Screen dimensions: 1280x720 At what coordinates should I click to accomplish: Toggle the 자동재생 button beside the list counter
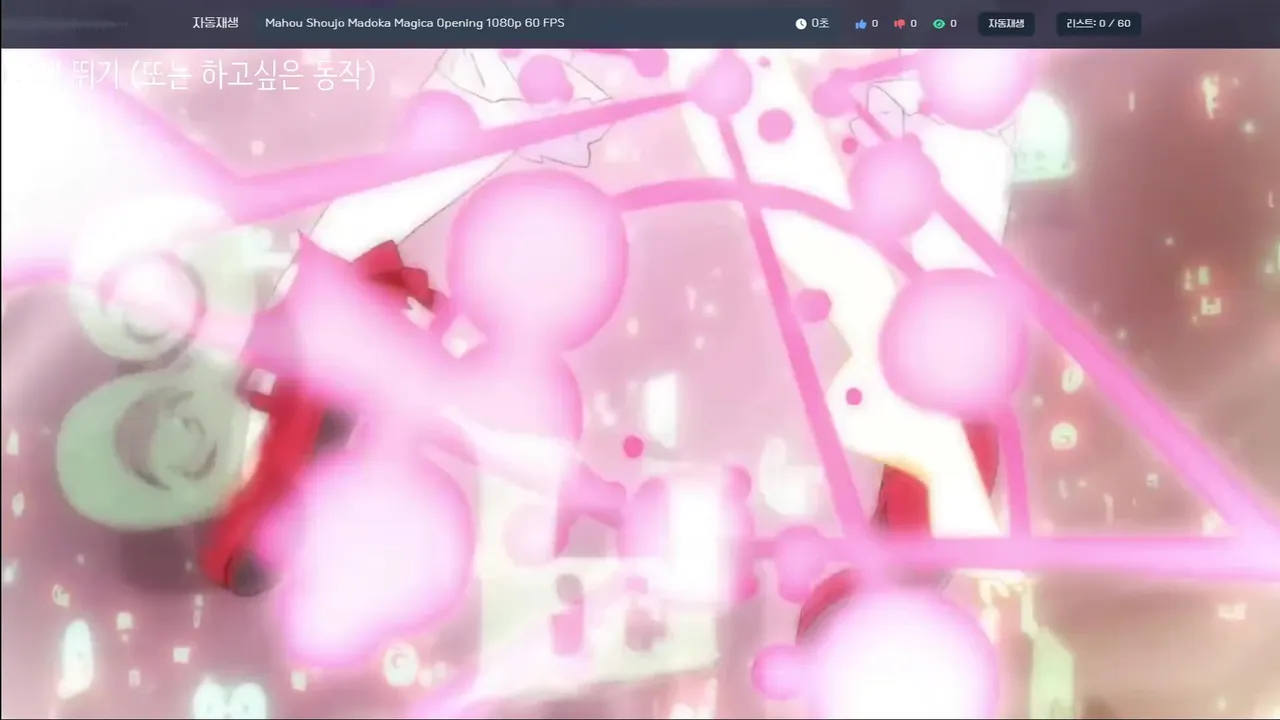click(1006, 23)
